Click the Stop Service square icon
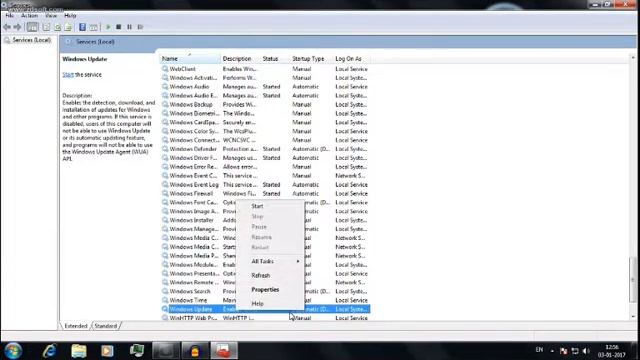 [118, 27]
